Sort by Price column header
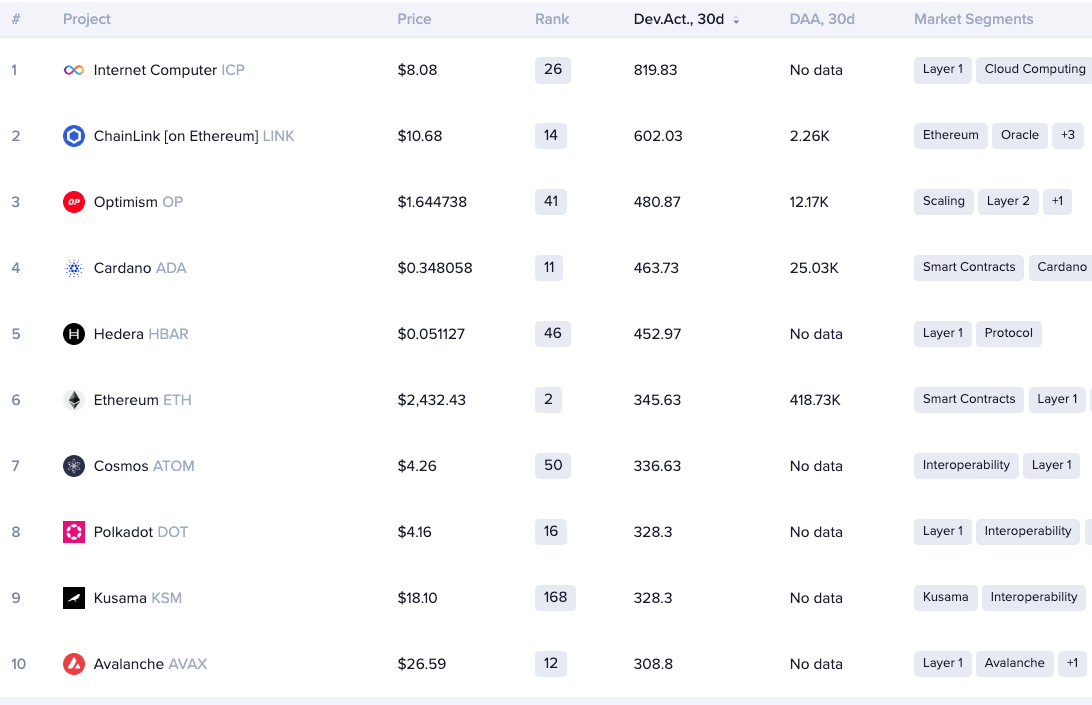Screen dimensions: 1092x705 point(414,20)
